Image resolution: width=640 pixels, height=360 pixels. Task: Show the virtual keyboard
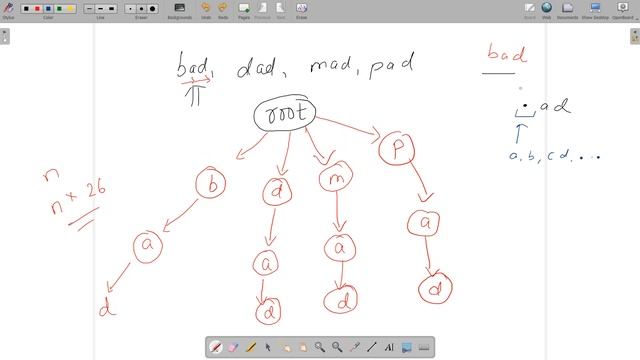coord(424,347)
